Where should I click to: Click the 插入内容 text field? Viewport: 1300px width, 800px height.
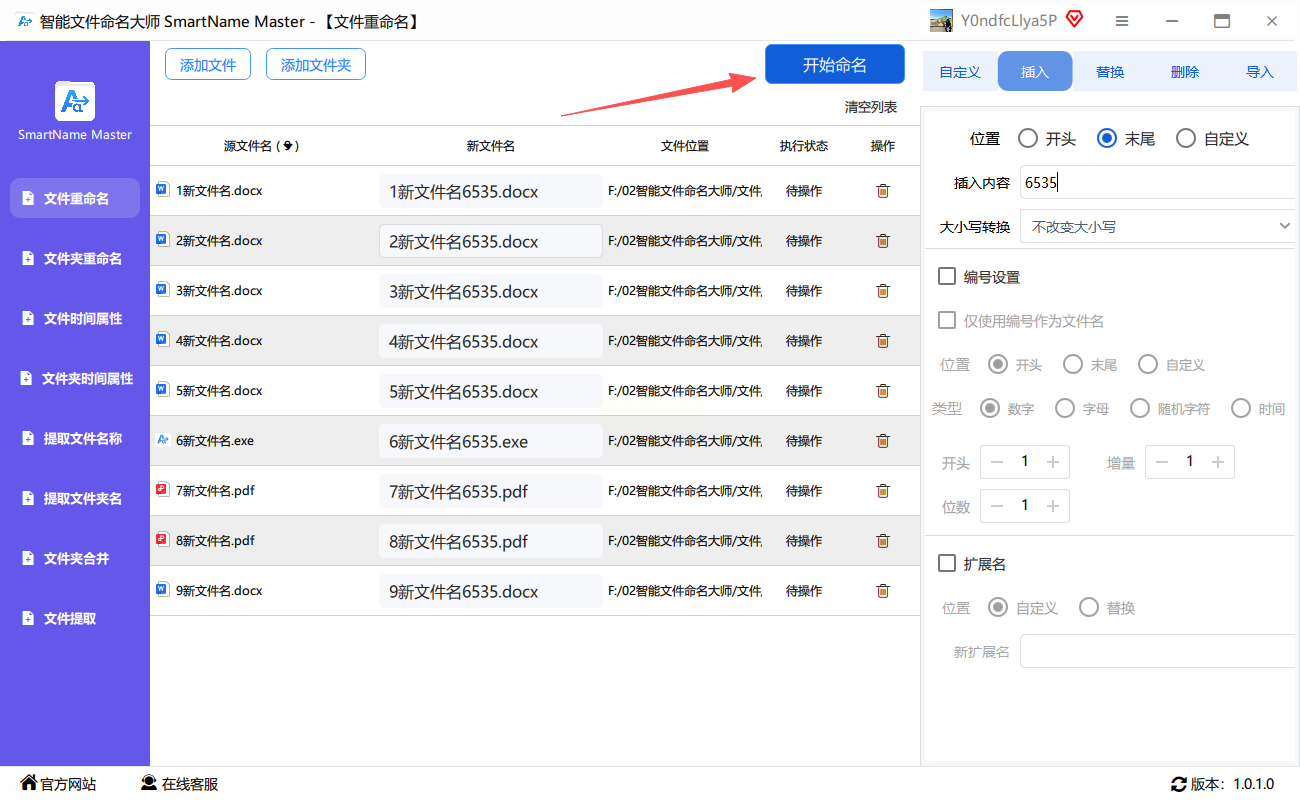[x=1155, y=183]
